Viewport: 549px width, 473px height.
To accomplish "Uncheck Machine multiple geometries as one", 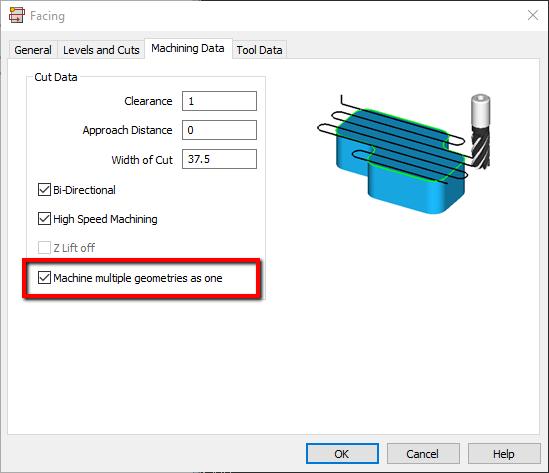I will [x=44, y=278].
